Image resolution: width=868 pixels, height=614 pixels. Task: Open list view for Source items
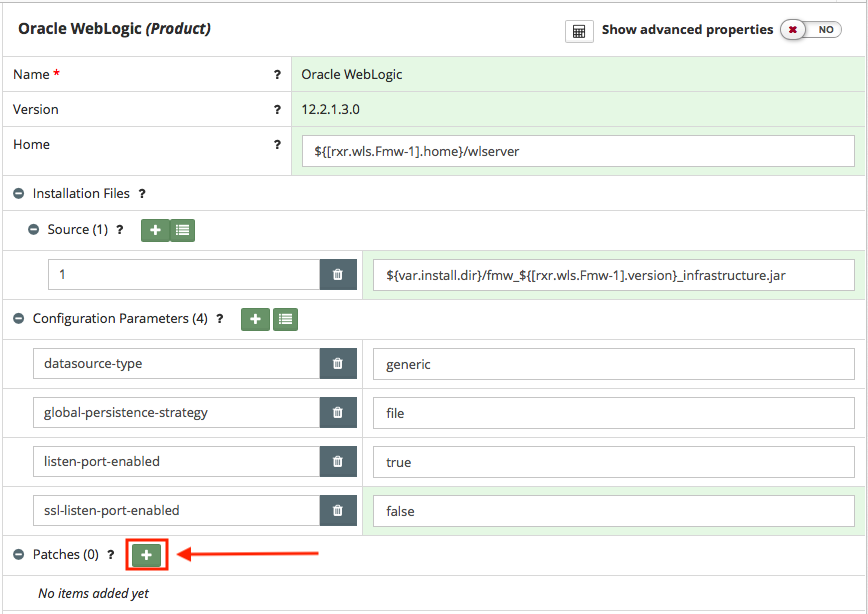pyautogui.click(x=182, y=230)
